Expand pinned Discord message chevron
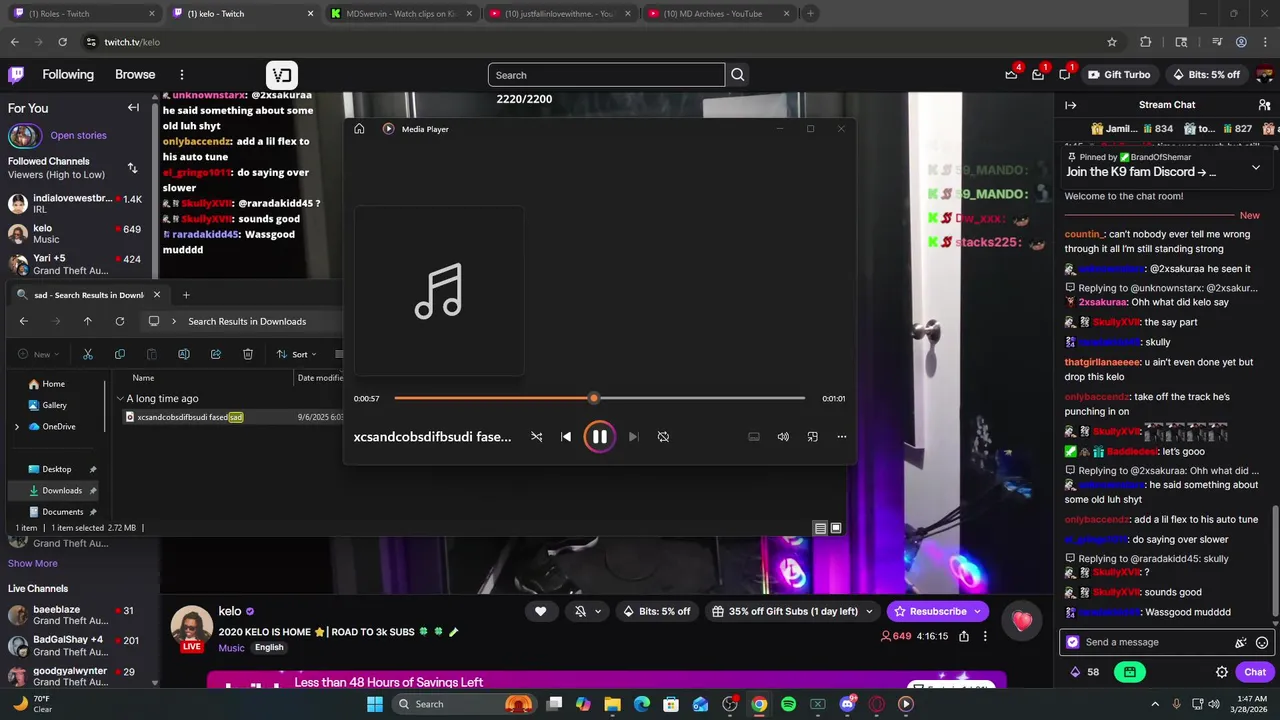 [1256, 168]
